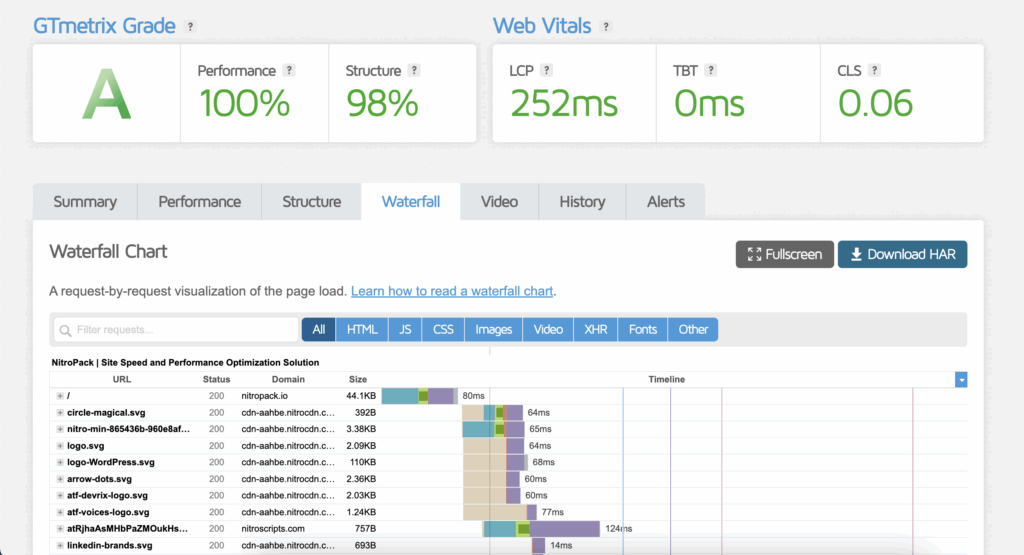Click the 110KB size value
Screen dimensions: 1024x555
click(x=362, y=462)
